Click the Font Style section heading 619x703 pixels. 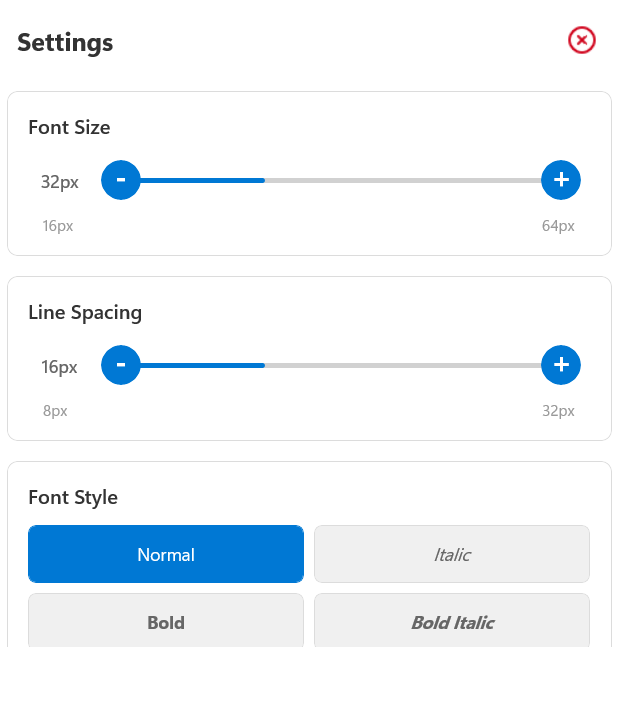(x=73, y=497)
